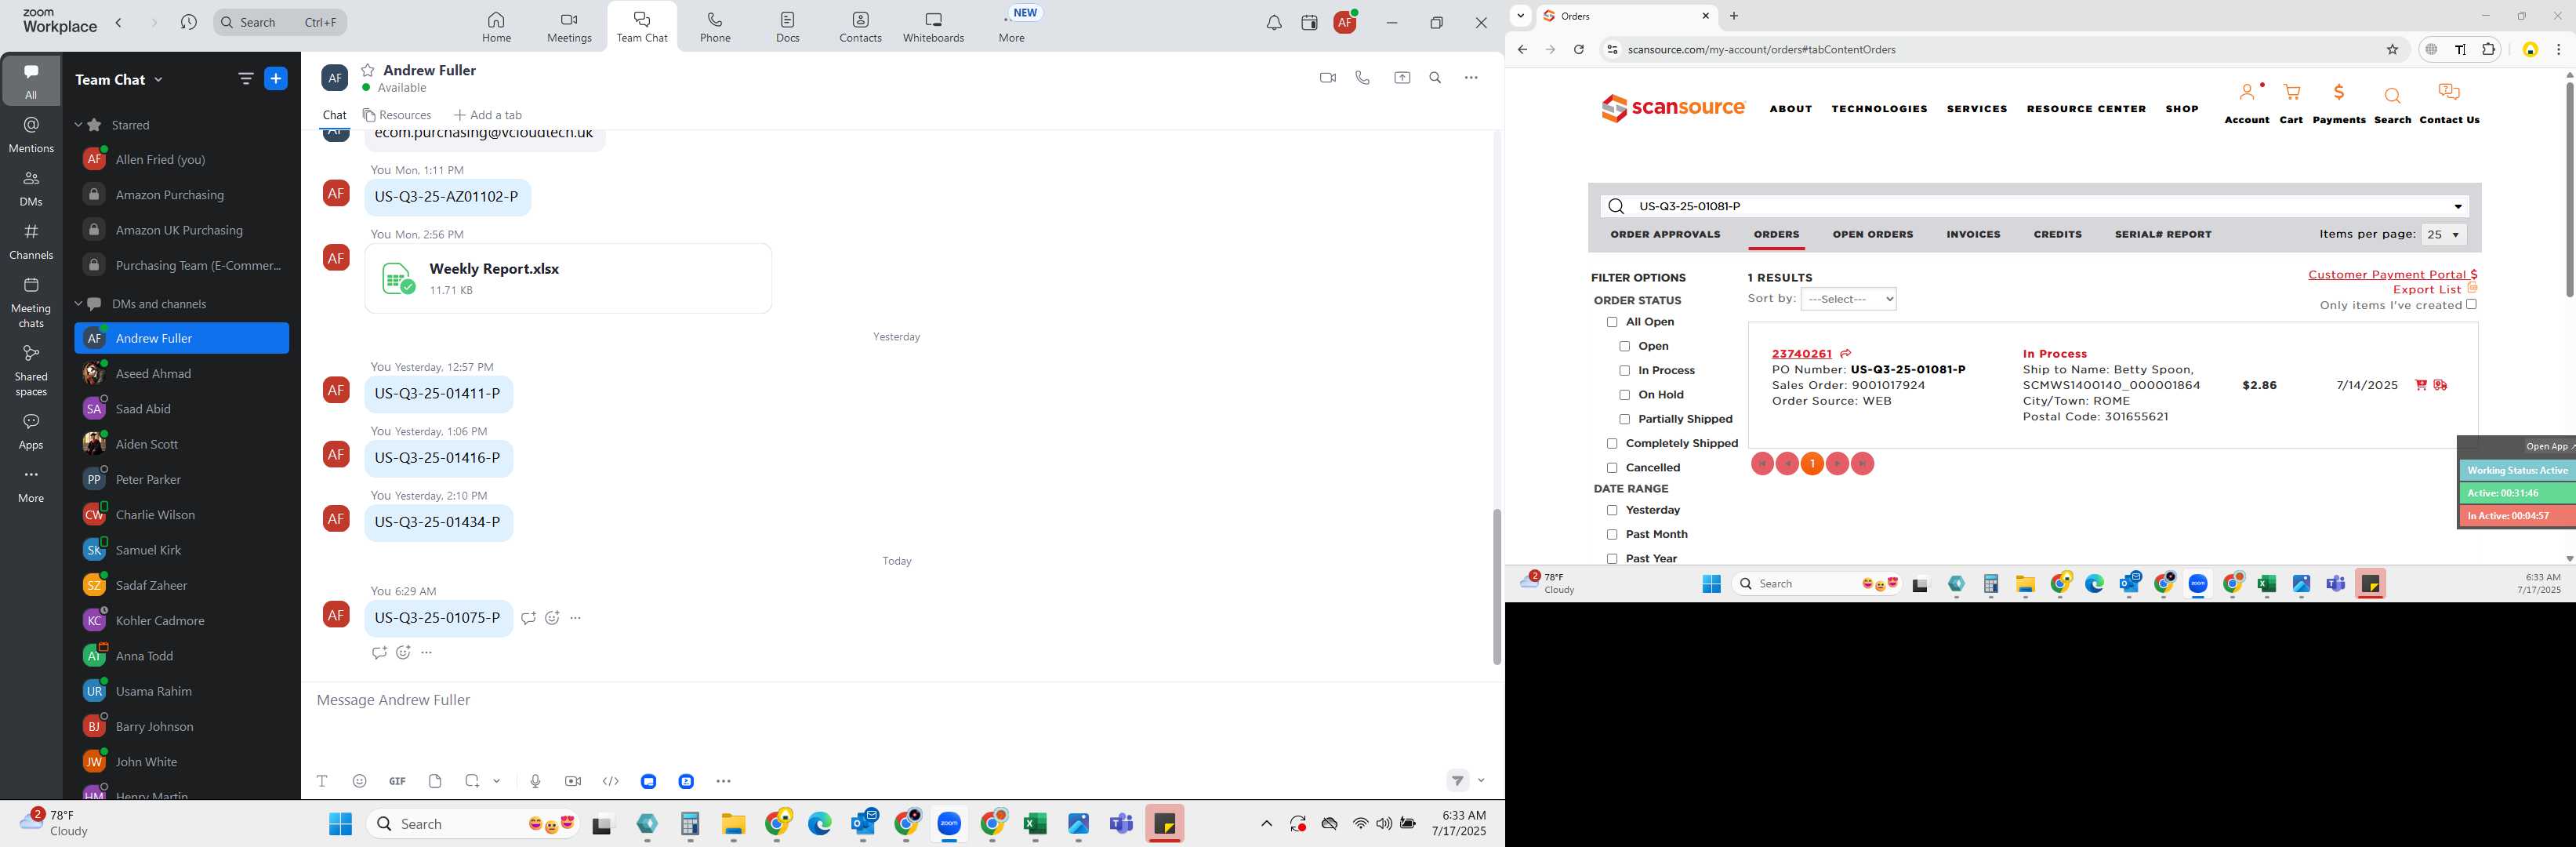Click Add a tab in chat header
The height and width of the screenshot is (847, 2576).
click(488, 115)
